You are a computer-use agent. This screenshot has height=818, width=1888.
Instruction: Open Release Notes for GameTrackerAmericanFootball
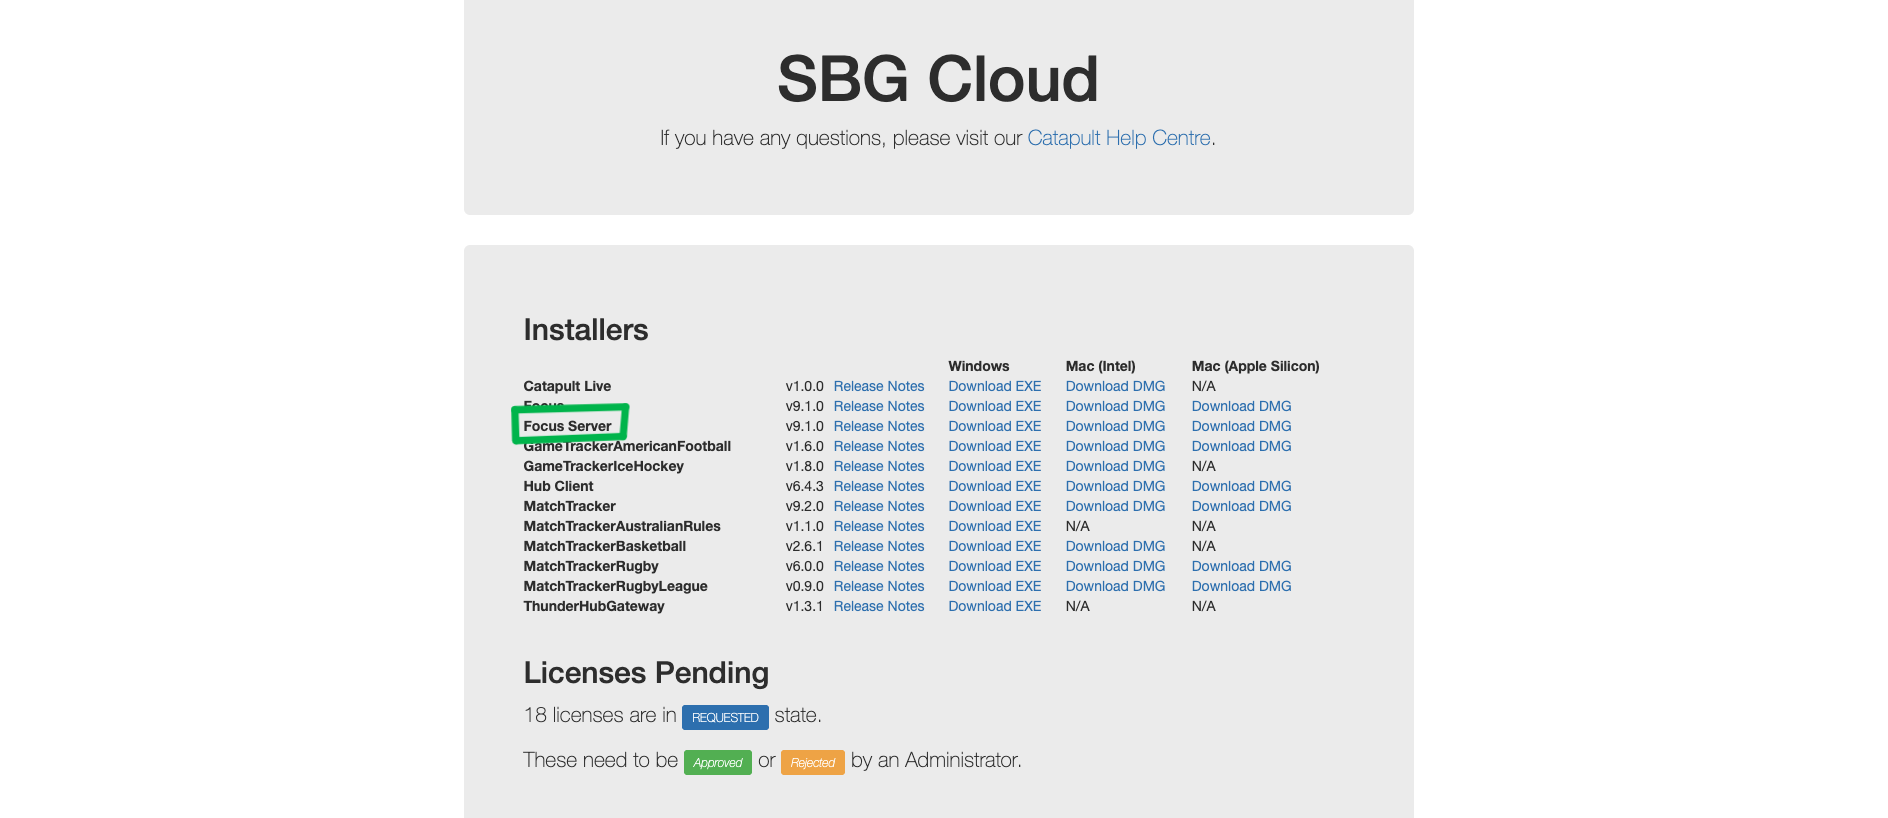(x=879, y=446)
